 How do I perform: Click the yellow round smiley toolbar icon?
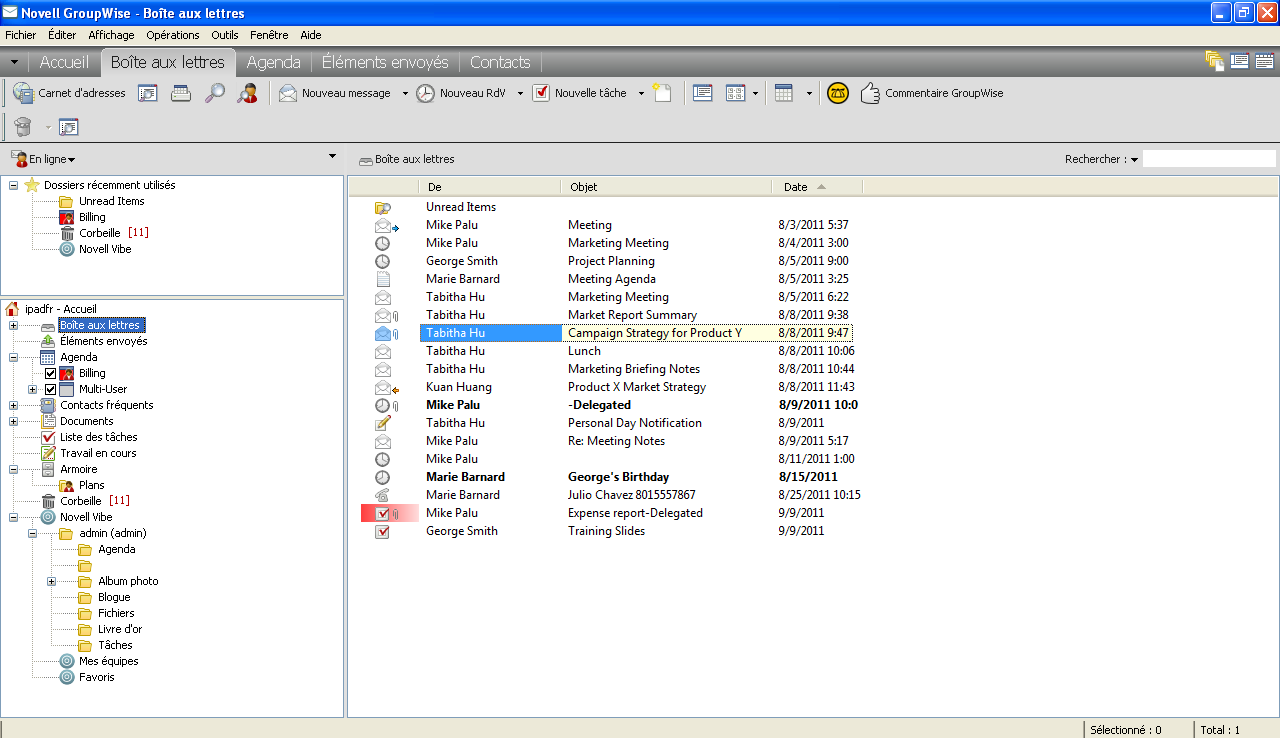[838, 93]
